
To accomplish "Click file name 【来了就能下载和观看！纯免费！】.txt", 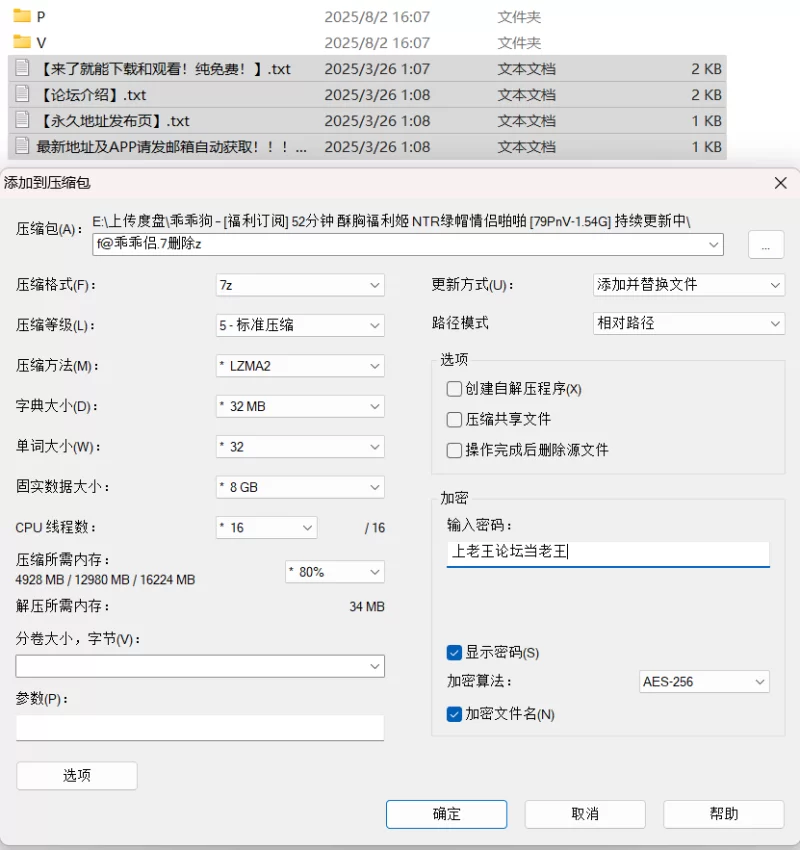I will pos(164,69).
